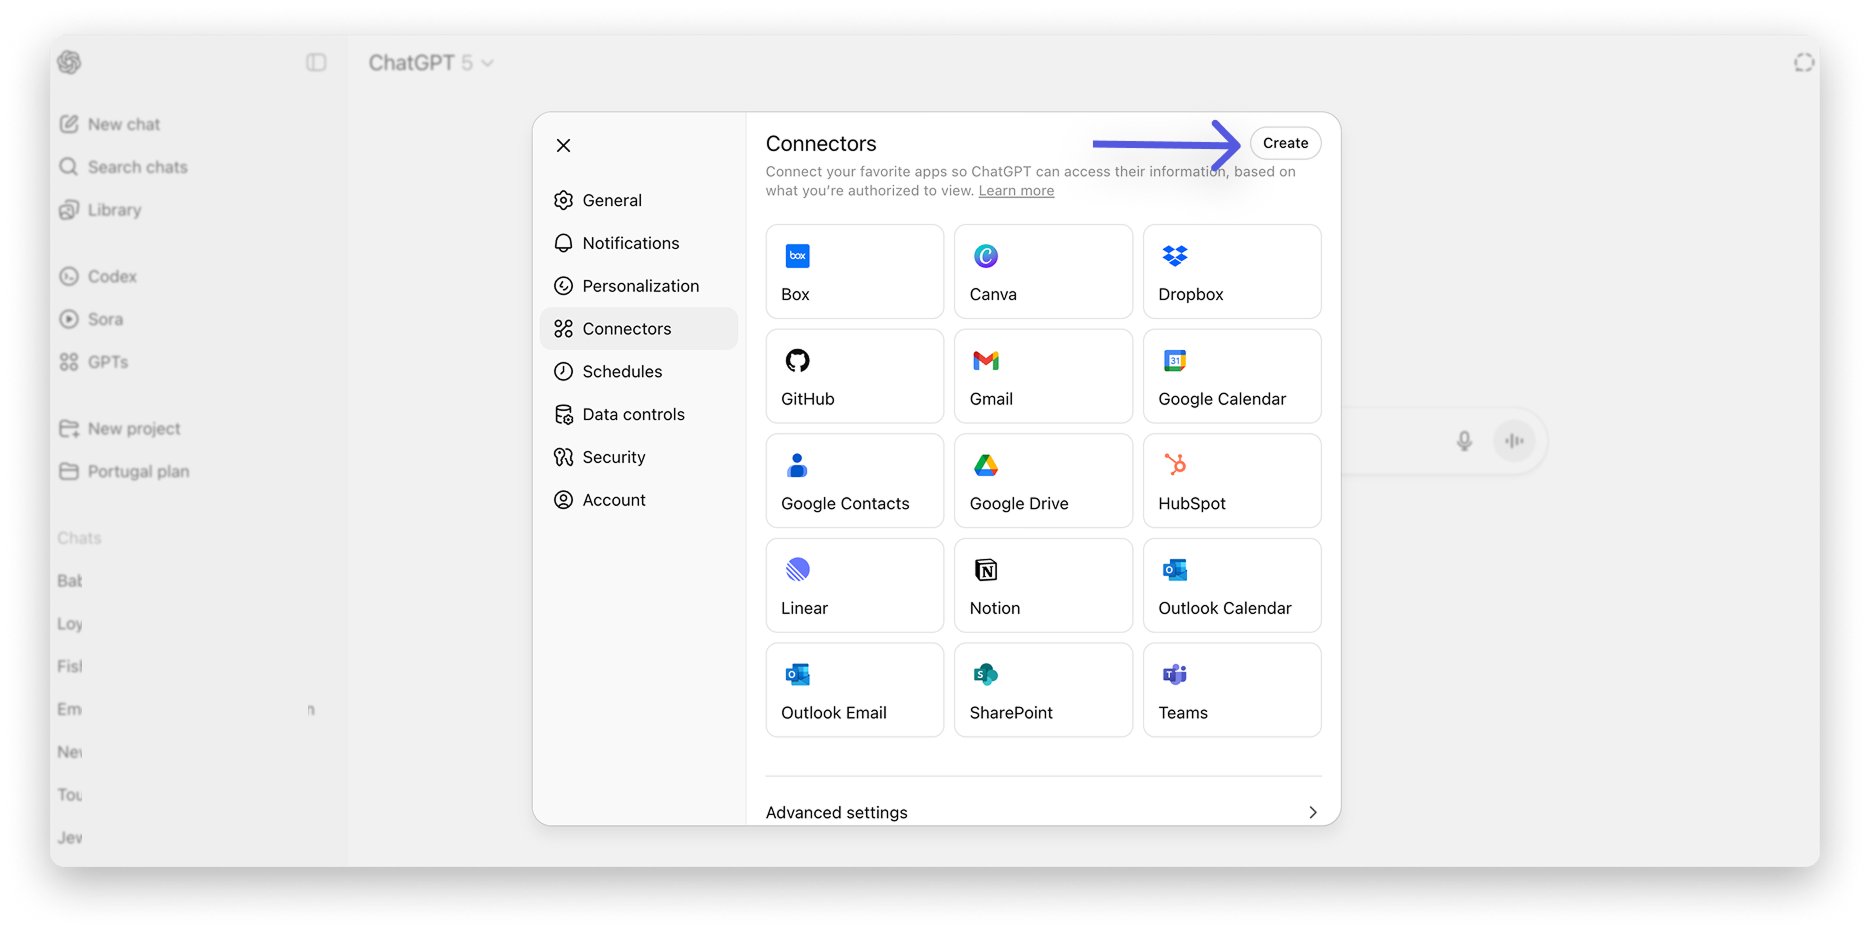
Task: Connect the HubSpot app
Action: (x=1232, y=480)
